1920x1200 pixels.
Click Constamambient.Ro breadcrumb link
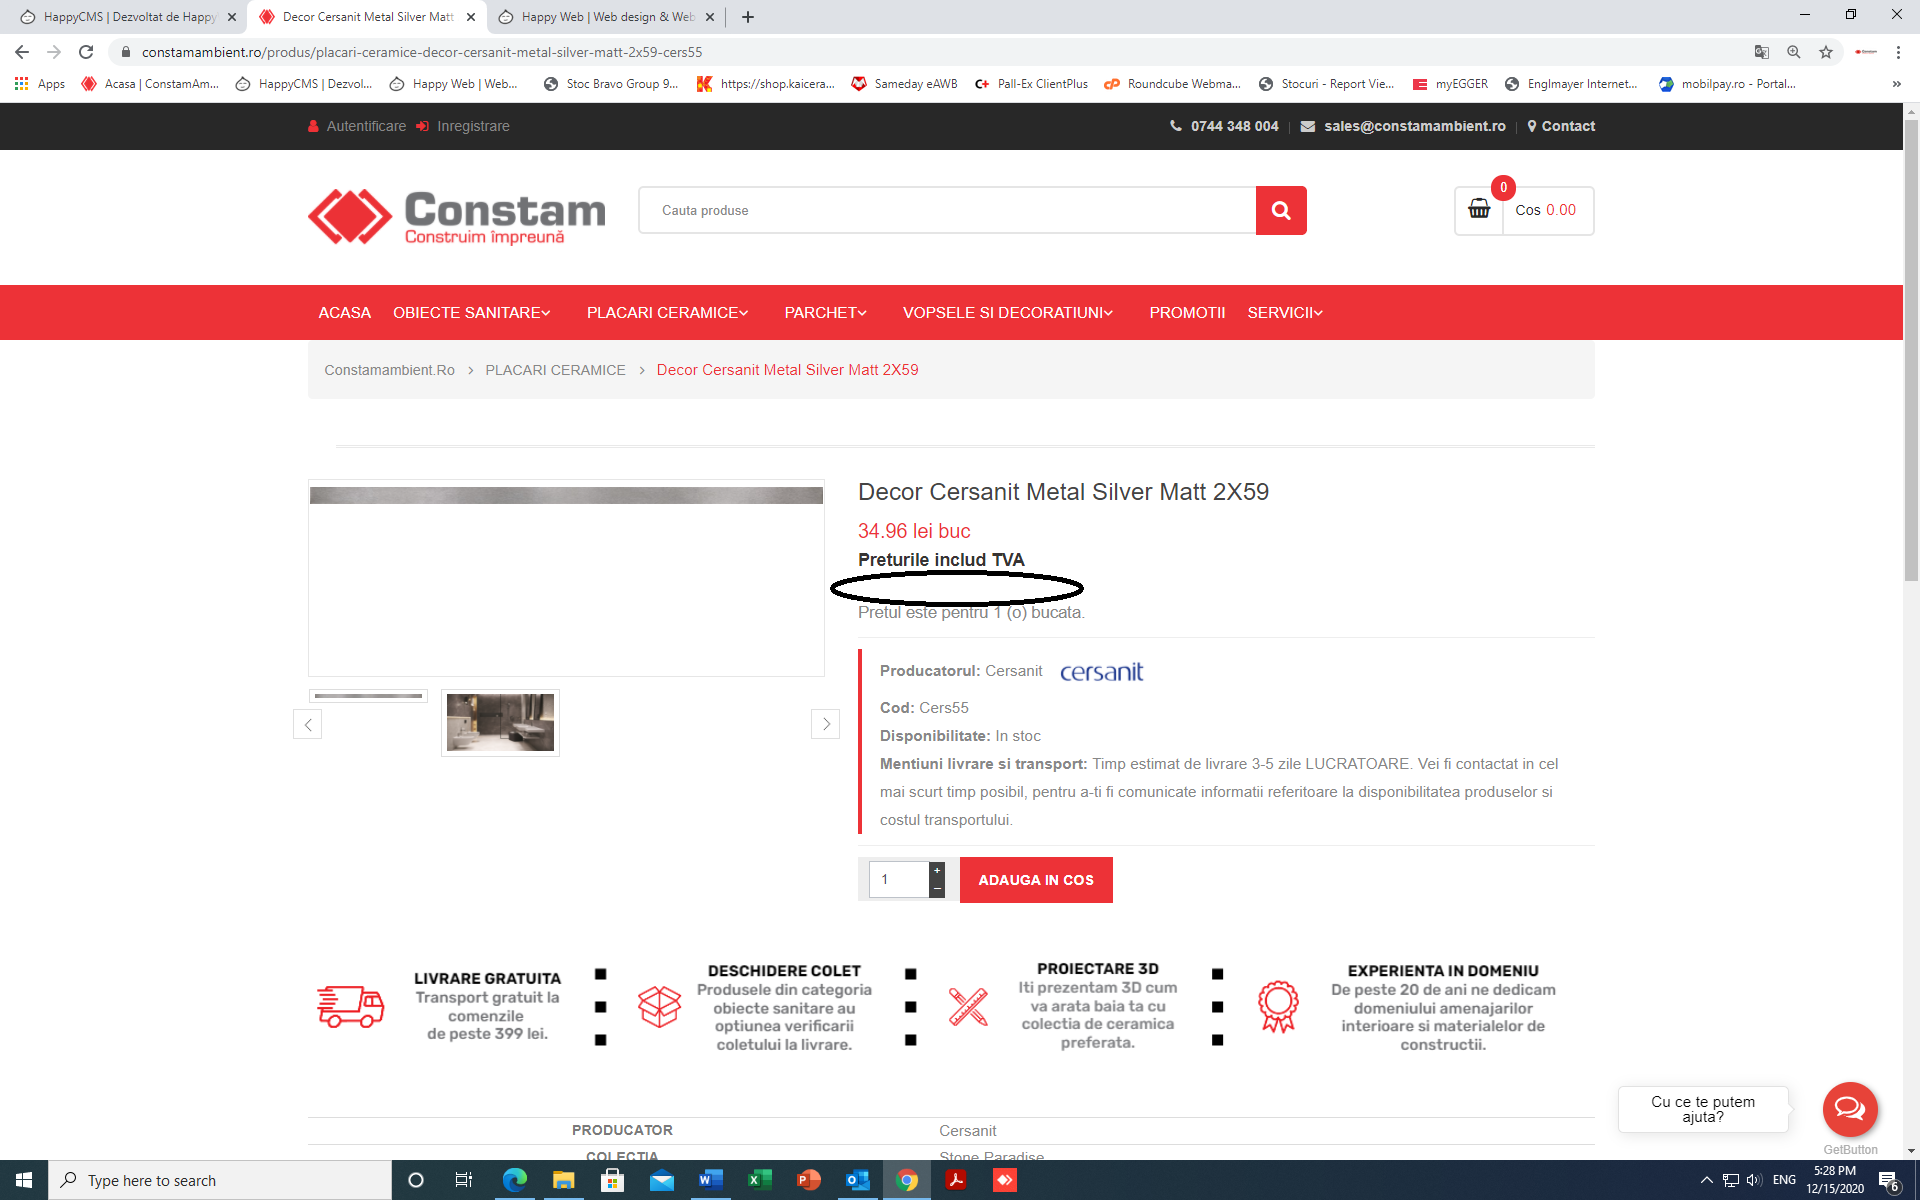tap(389, 370)
